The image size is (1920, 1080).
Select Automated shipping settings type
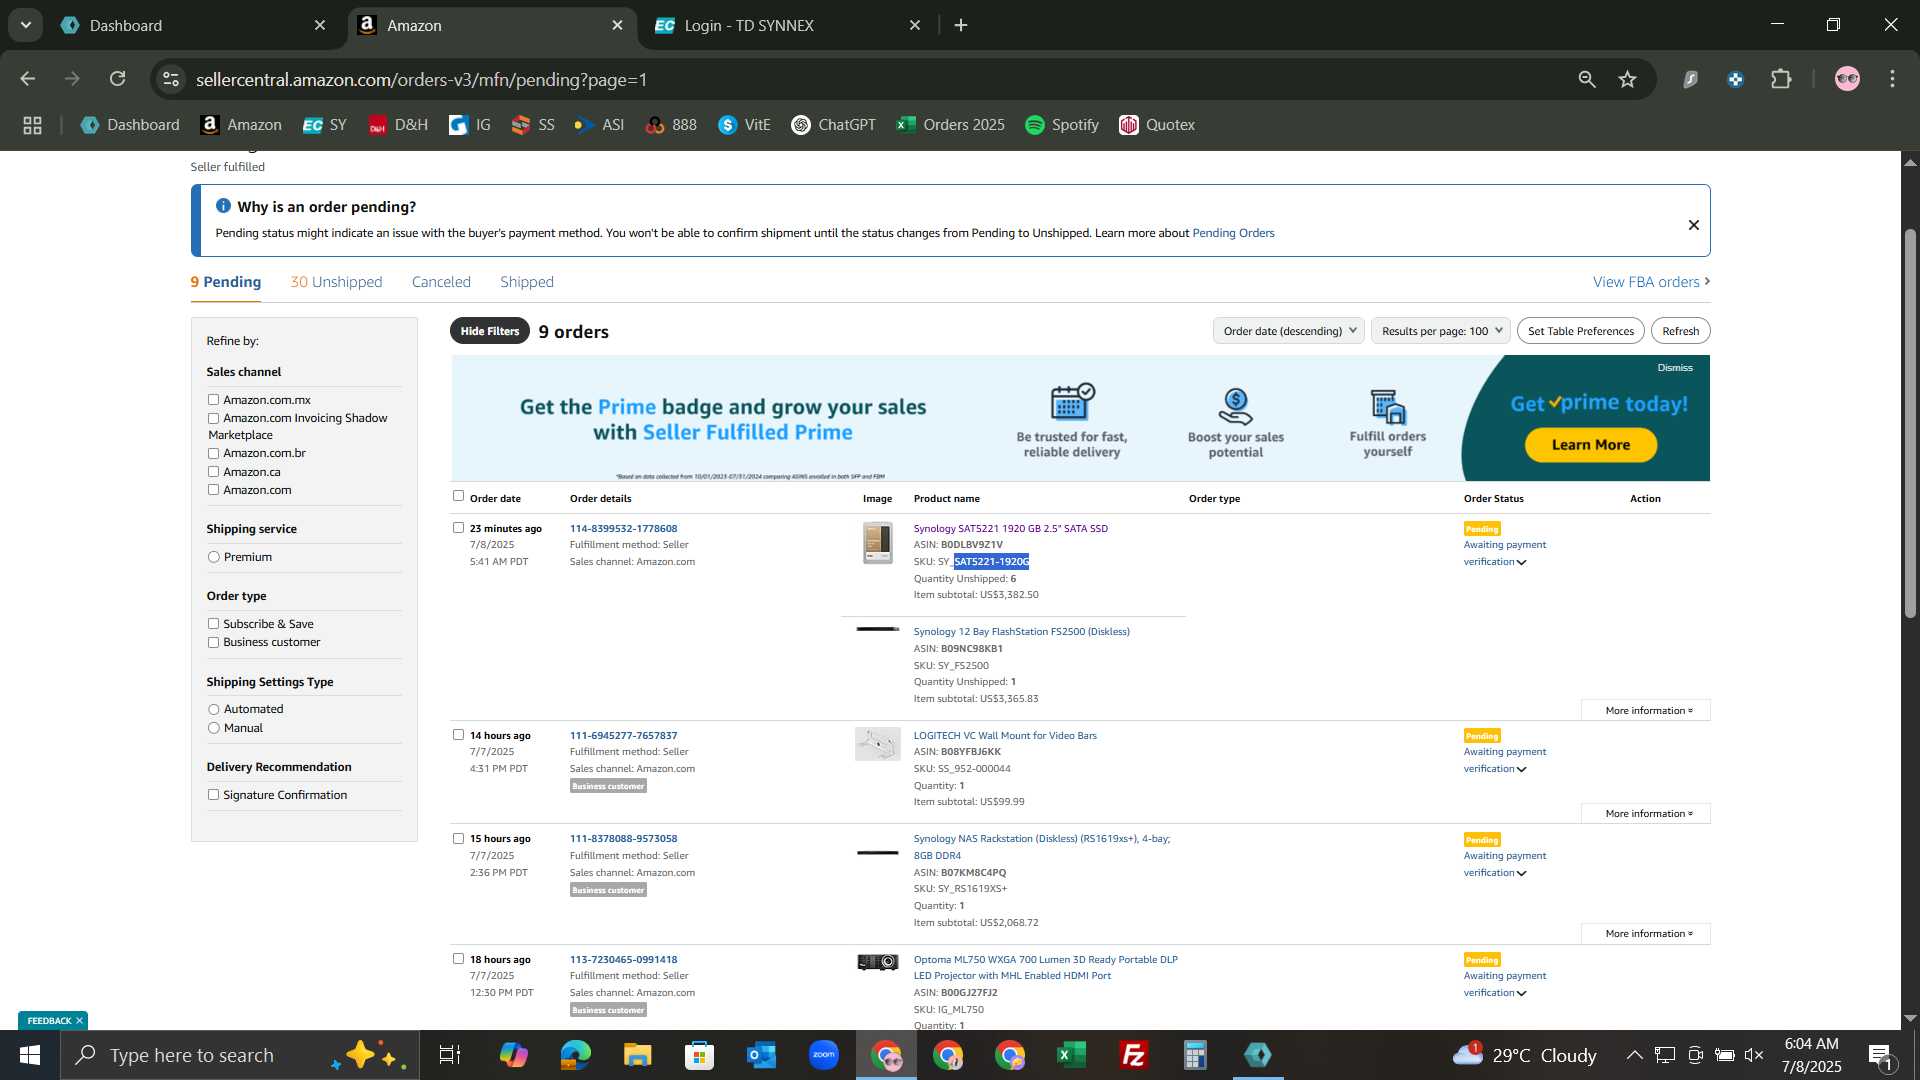[213, 709]
